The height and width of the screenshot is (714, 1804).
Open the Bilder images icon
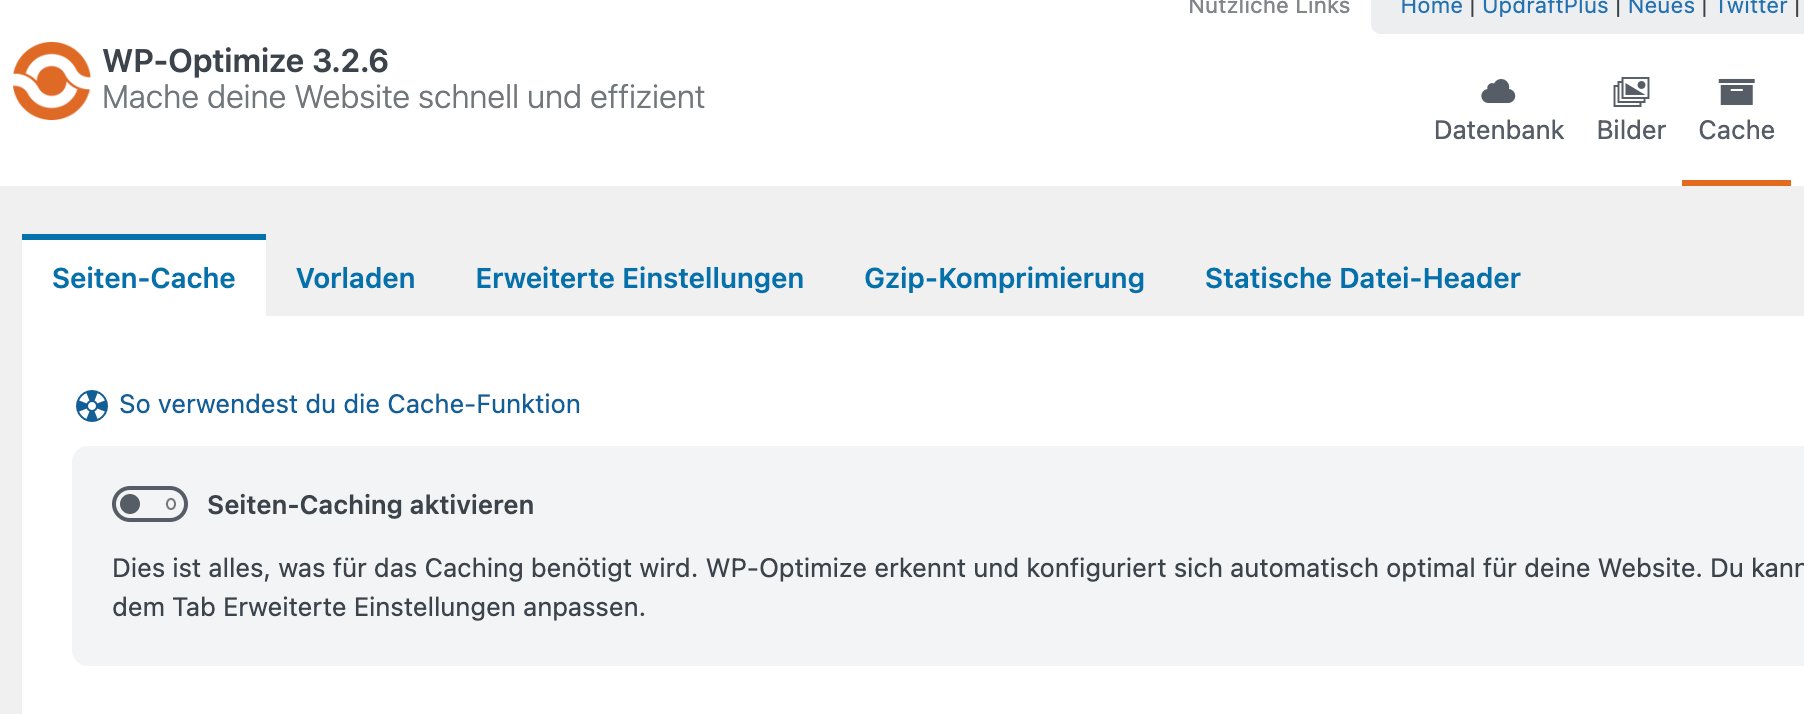(1631, 92)
